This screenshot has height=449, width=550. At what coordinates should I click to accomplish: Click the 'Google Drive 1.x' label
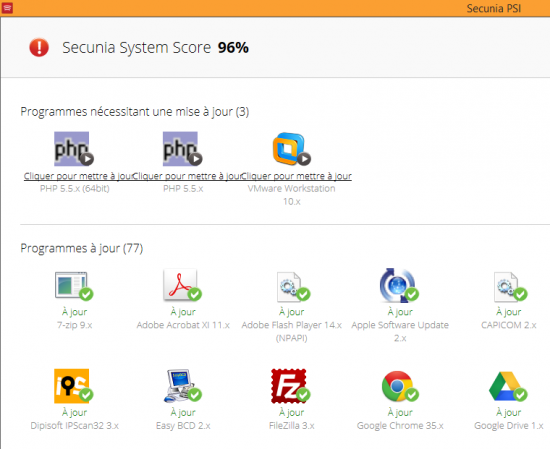coord(509,426)
